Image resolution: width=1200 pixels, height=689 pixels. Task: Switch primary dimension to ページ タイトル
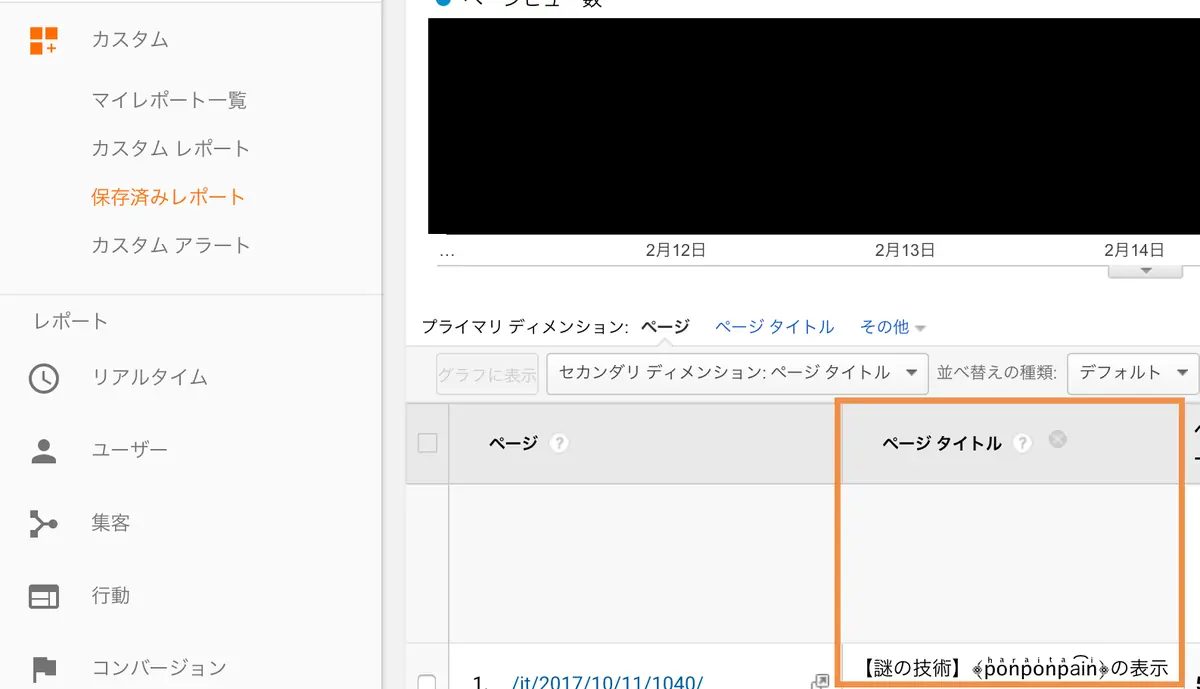[774, 327]
